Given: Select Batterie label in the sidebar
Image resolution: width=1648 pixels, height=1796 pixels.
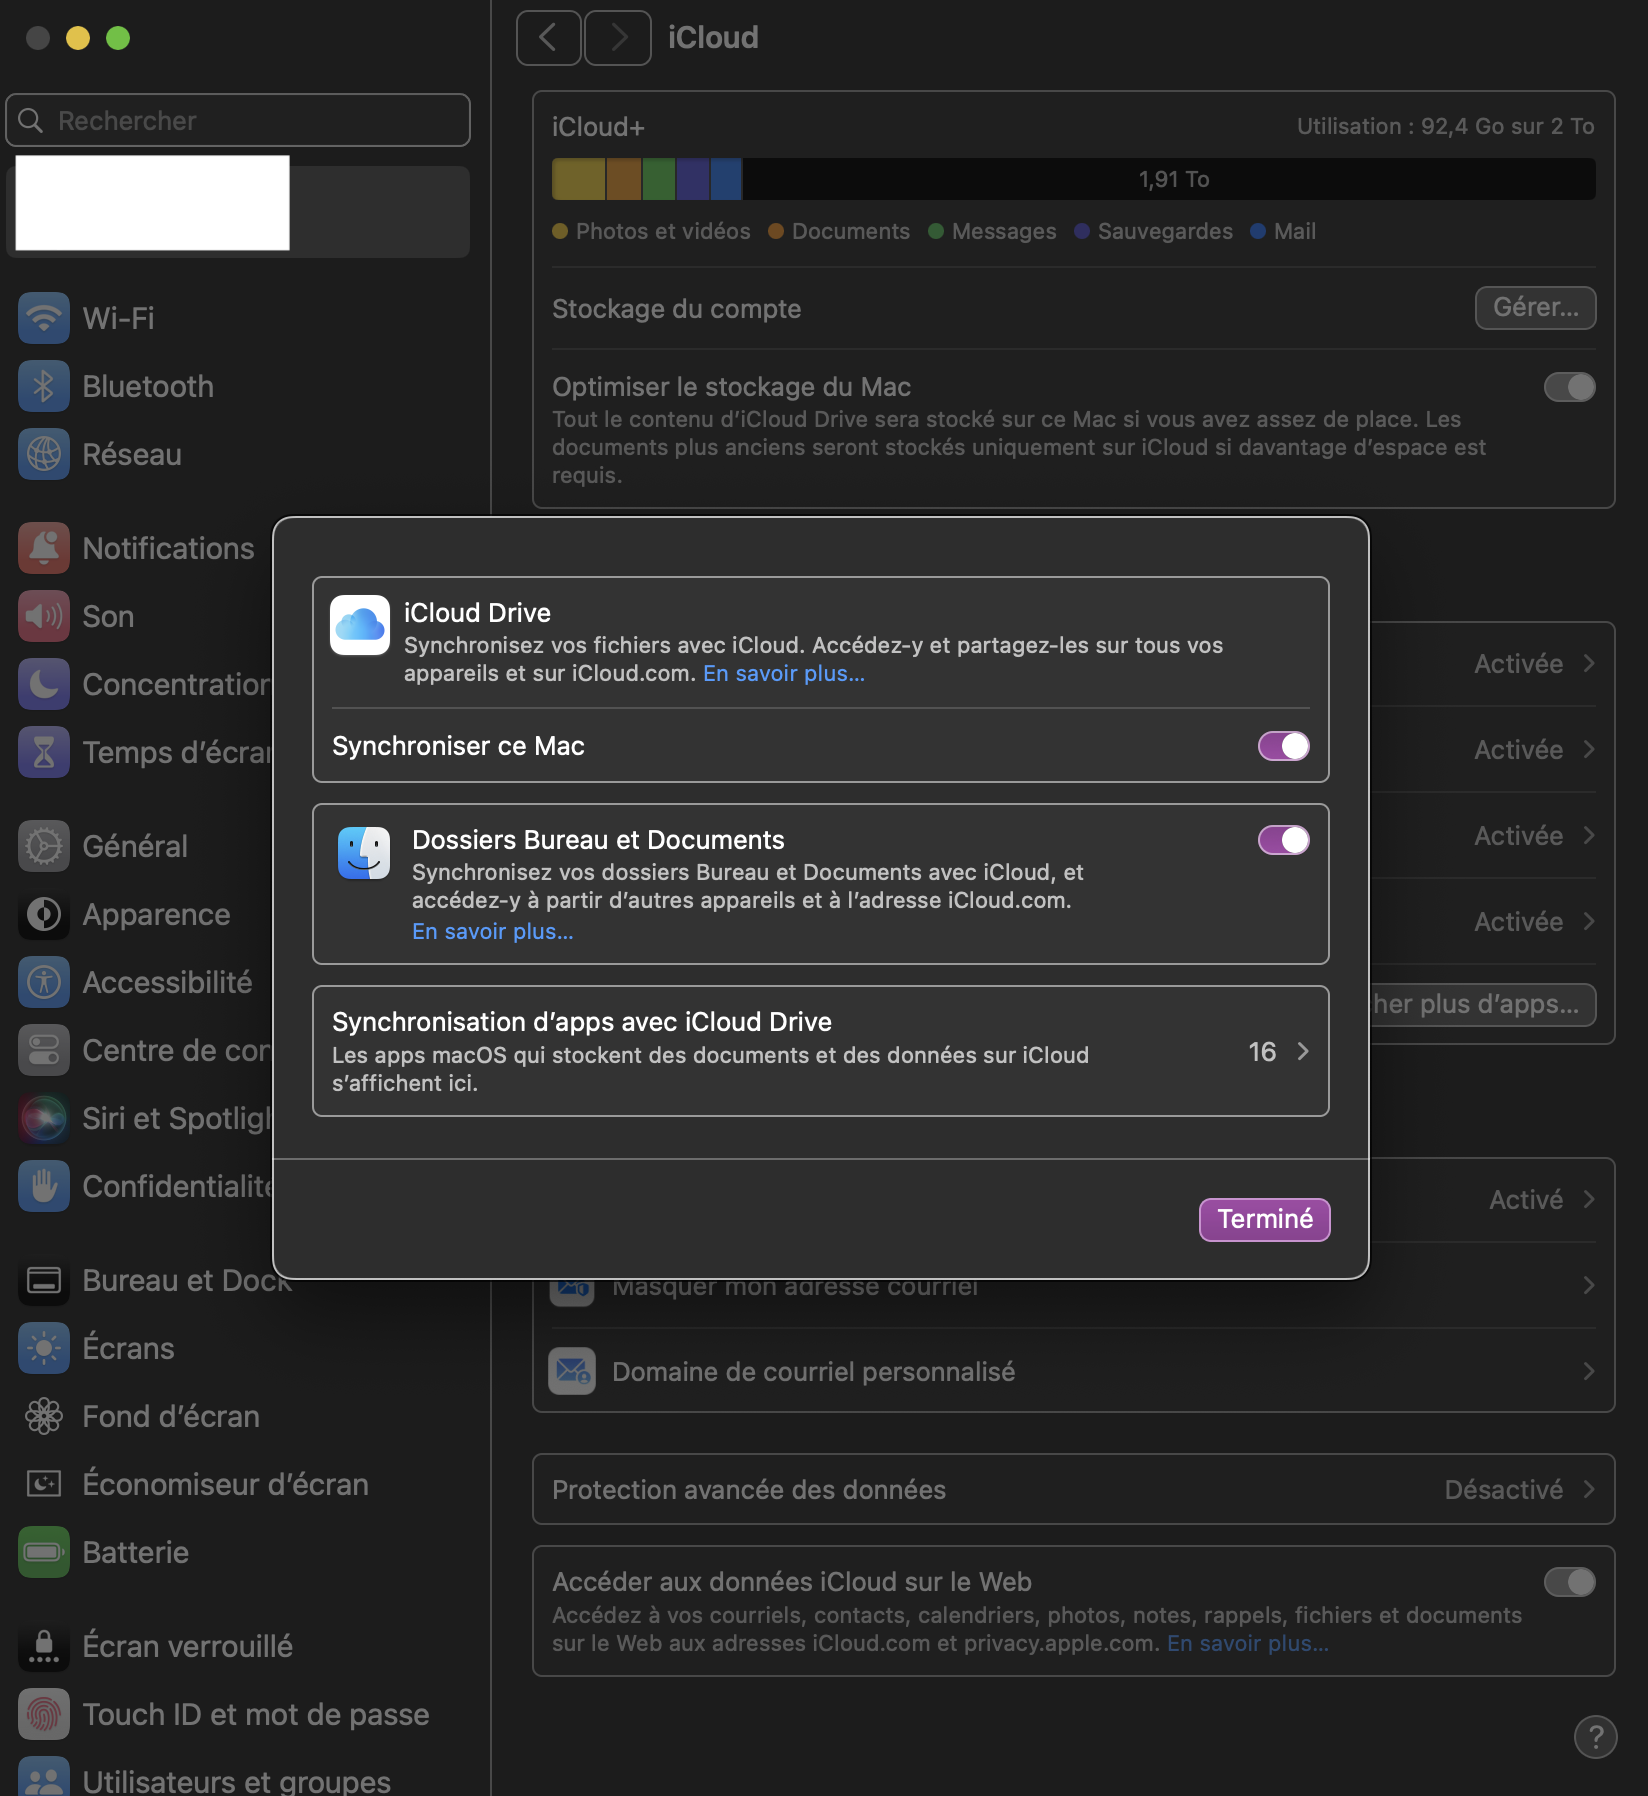Looking at the screenshot, I should (x=136, y=1552).
